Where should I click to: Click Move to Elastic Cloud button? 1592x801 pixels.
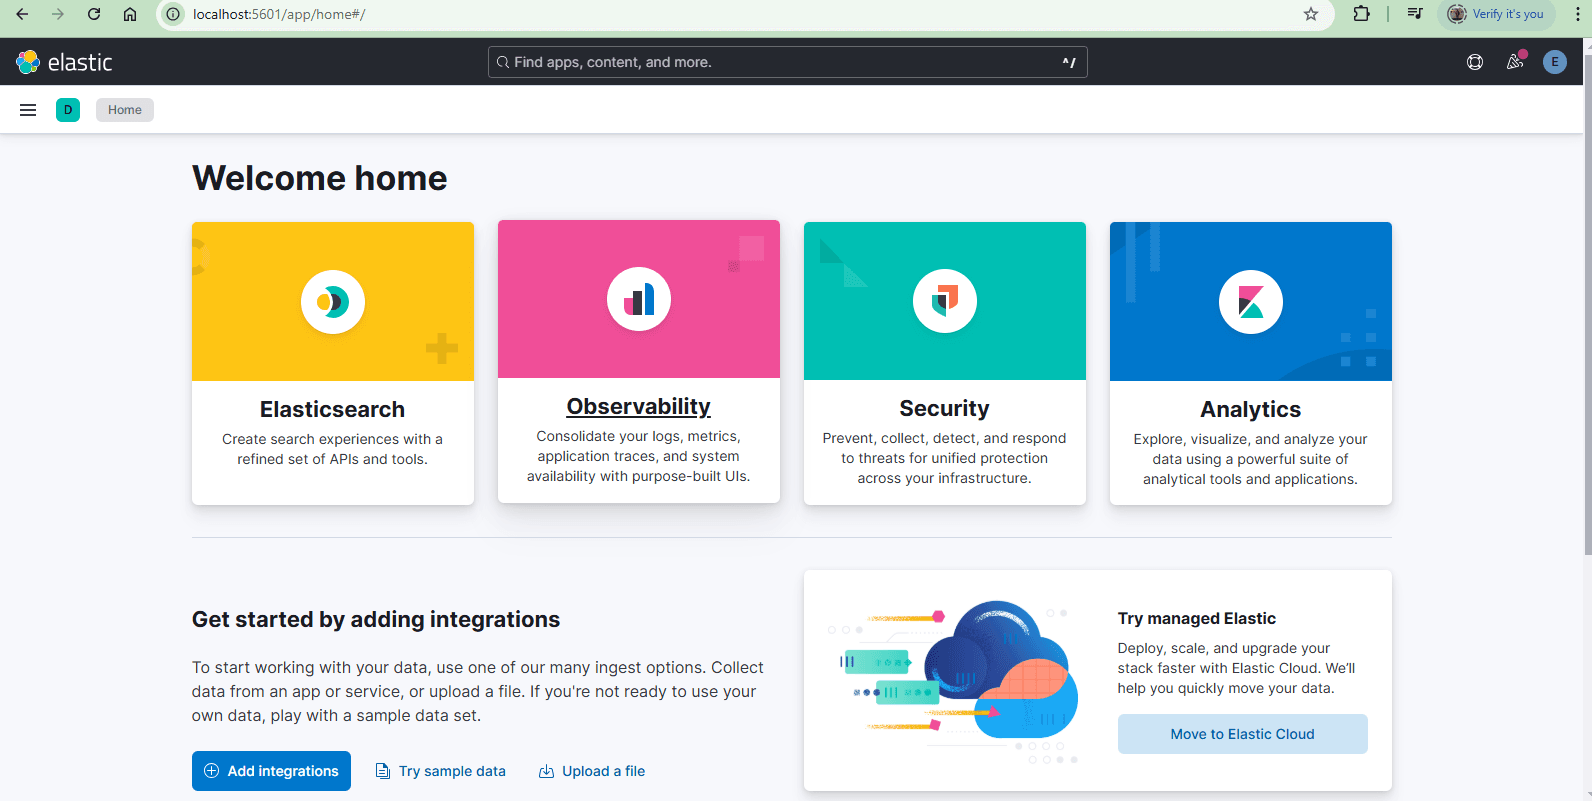point(1242,734)
